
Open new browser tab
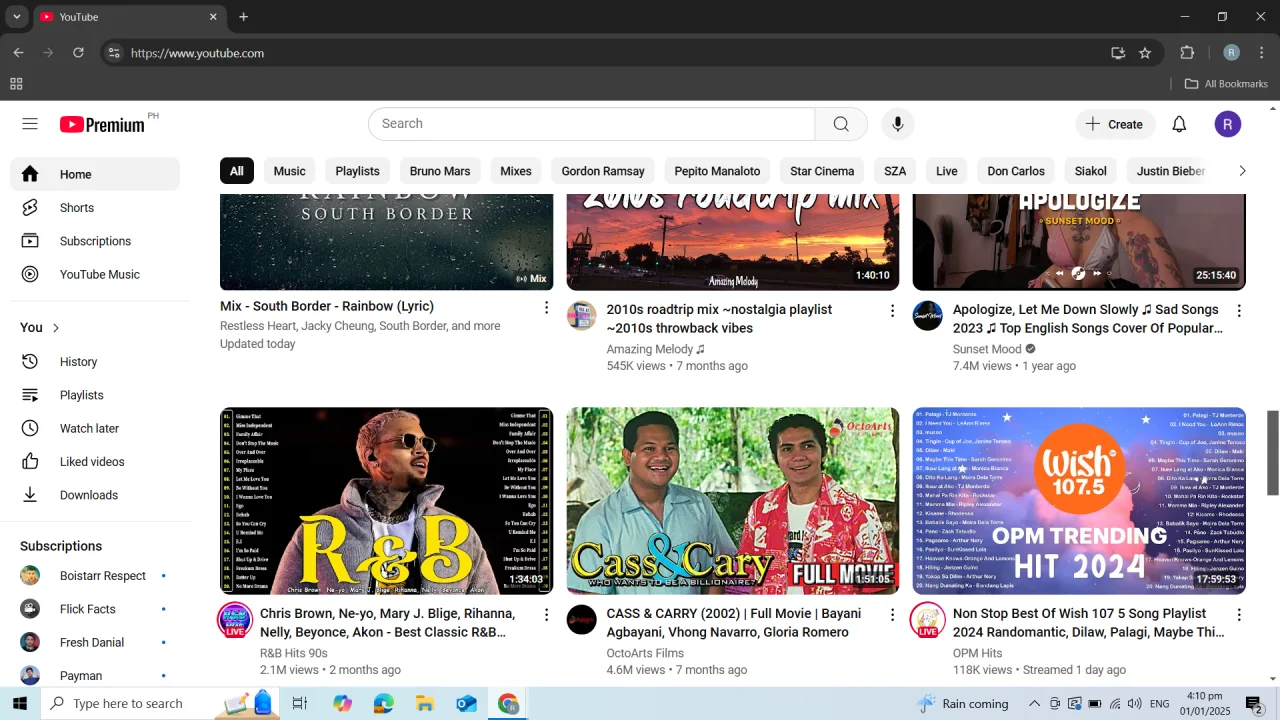tap(243, 17)
